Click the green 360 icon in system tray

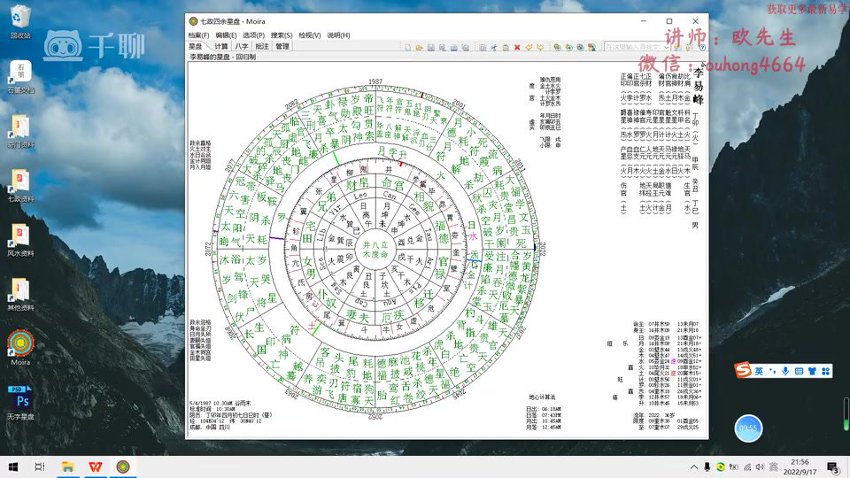(x=720, y=467)
